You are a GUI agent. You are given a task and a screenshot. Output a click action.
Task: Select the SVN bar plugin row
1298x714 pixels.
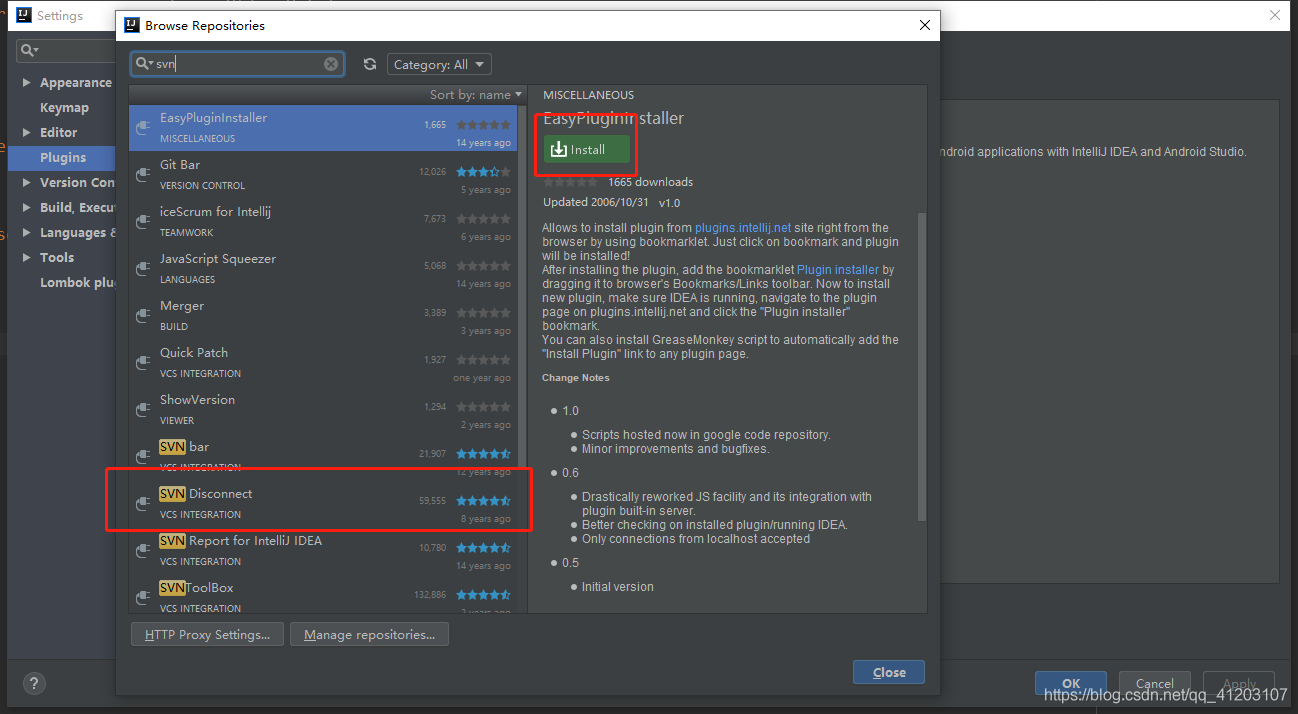[x=323, y=456]
